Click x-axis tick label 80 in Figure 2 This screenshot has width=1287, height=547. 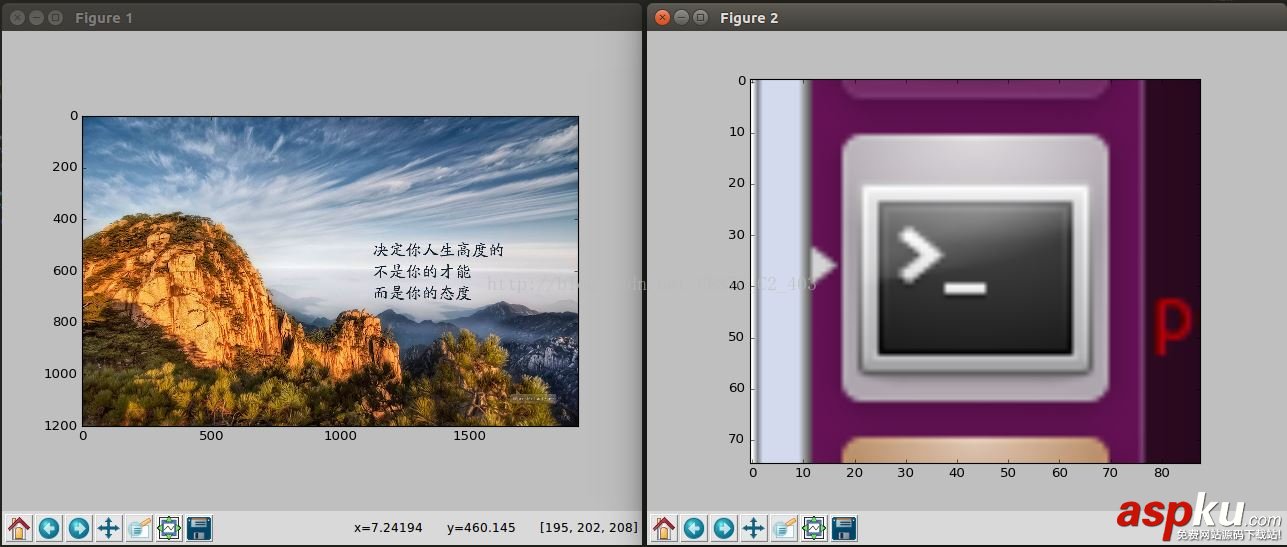tap(1162, 473)
